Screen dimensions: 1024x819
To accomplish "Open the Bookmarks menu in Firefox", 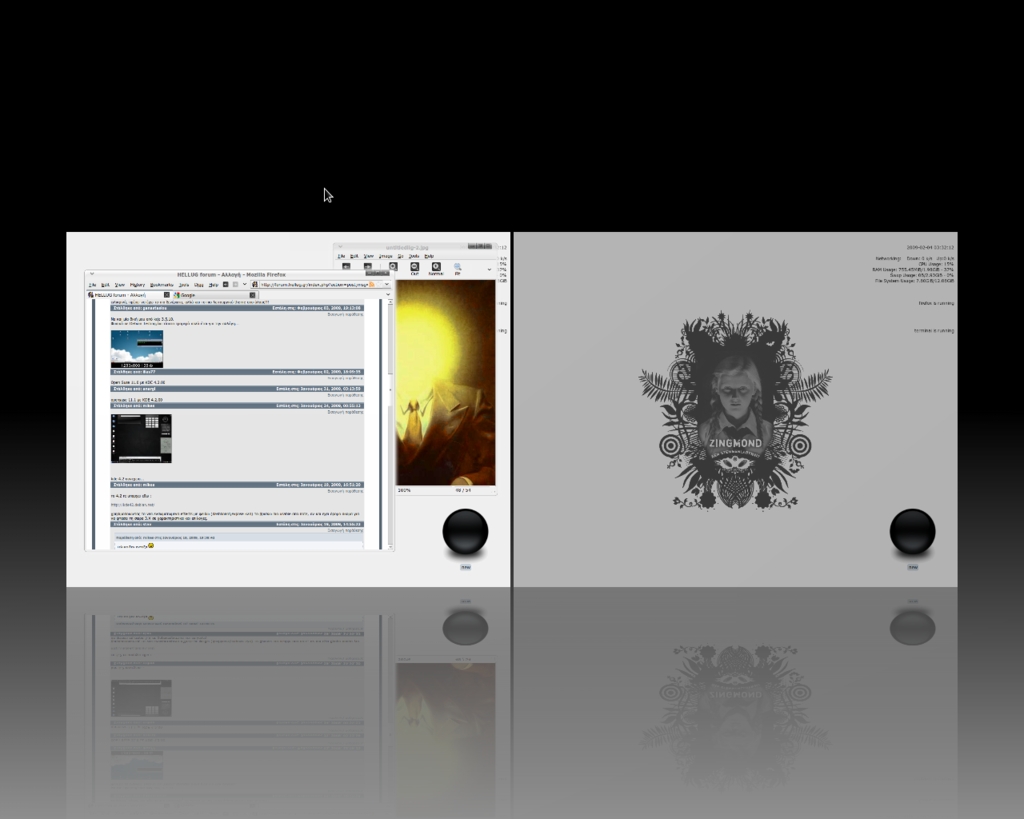I will (x=160, y=284).
